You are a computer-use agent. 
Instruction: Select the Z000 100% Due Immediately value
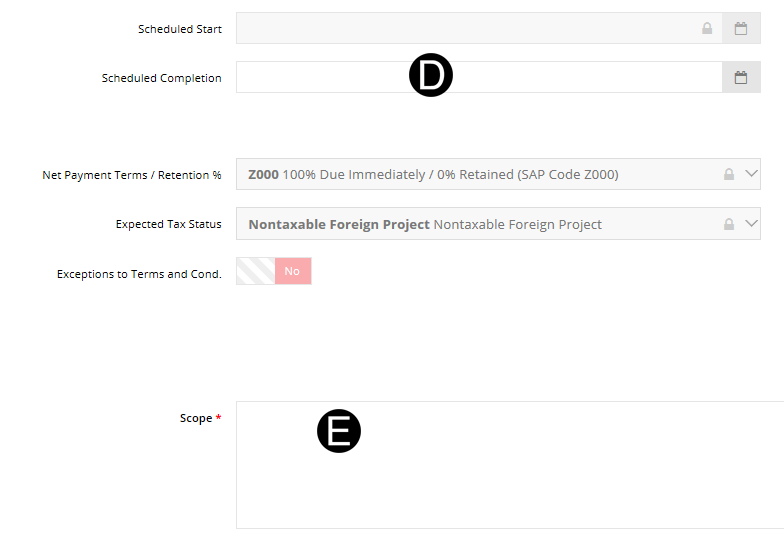(433, 174)
